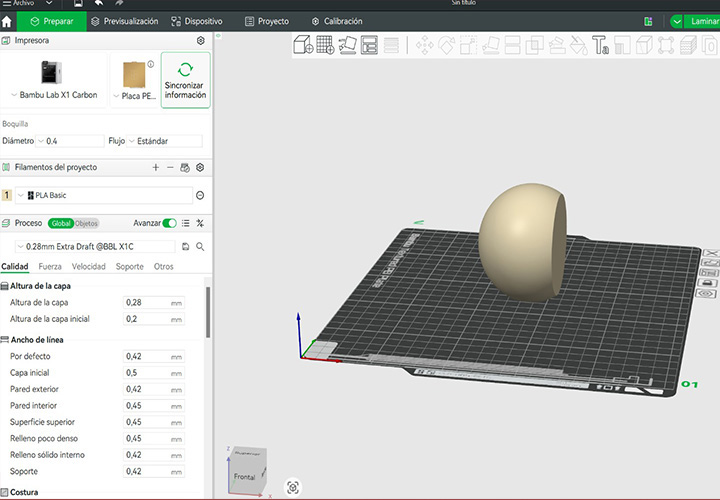Click the Add plate icon

pyautogui.click(x=325, y=44)
